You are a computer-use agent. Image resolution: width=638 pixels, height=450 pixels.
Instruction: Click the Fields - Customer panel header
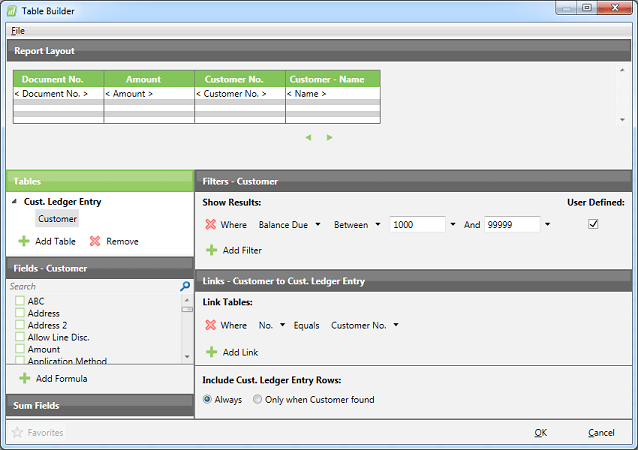pyautogui.click(x=100, y=268)
